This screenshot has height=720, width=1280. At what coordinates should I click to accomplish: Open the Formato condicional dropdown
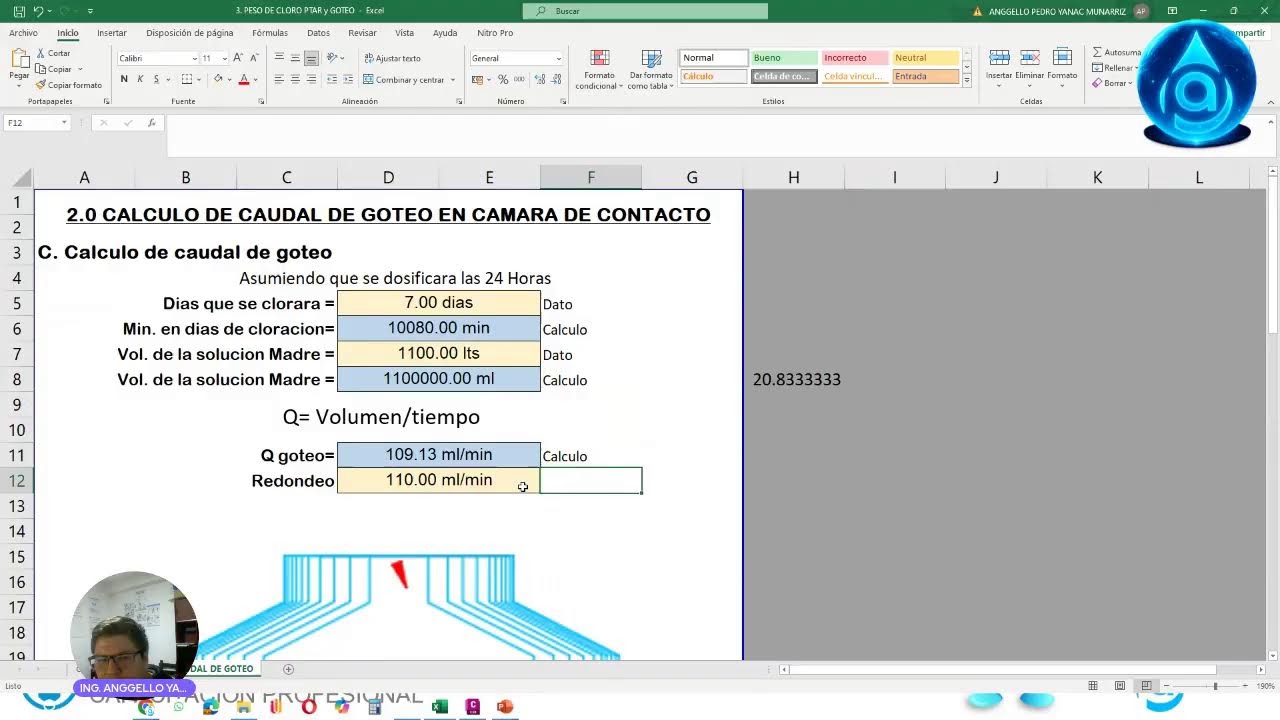click(x=599, y=69)
